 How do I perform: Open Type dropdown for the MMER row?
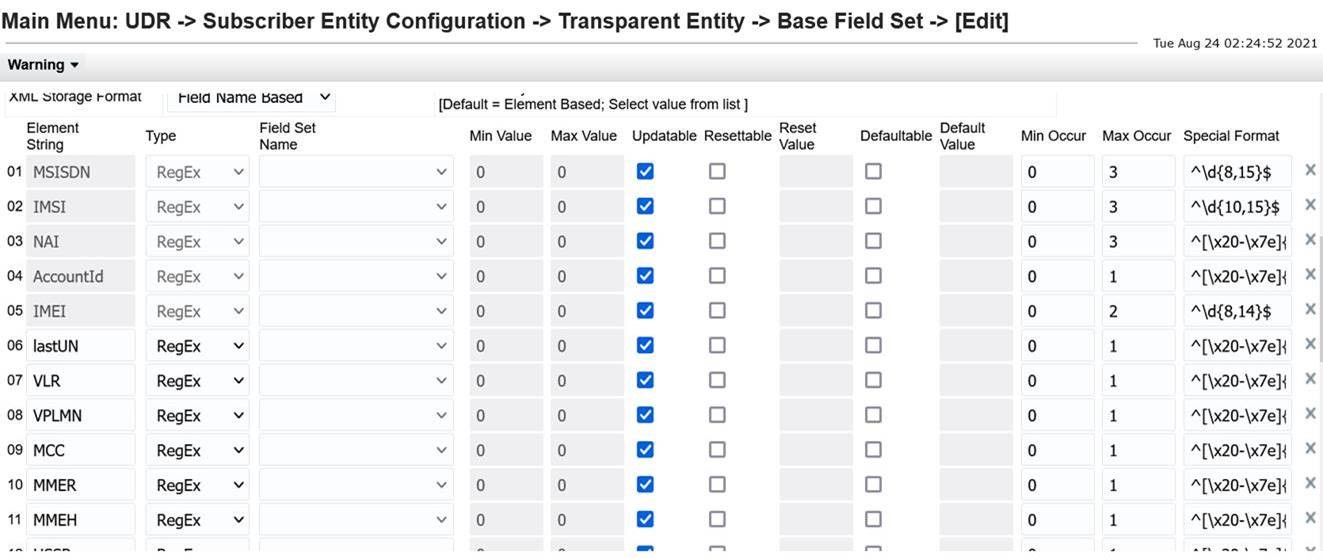[198, 485]
